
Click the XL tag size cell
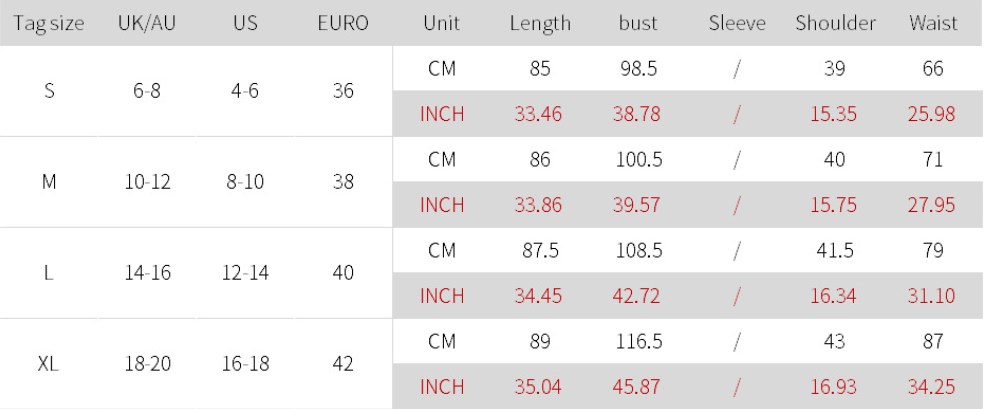[x=48, y=364]
